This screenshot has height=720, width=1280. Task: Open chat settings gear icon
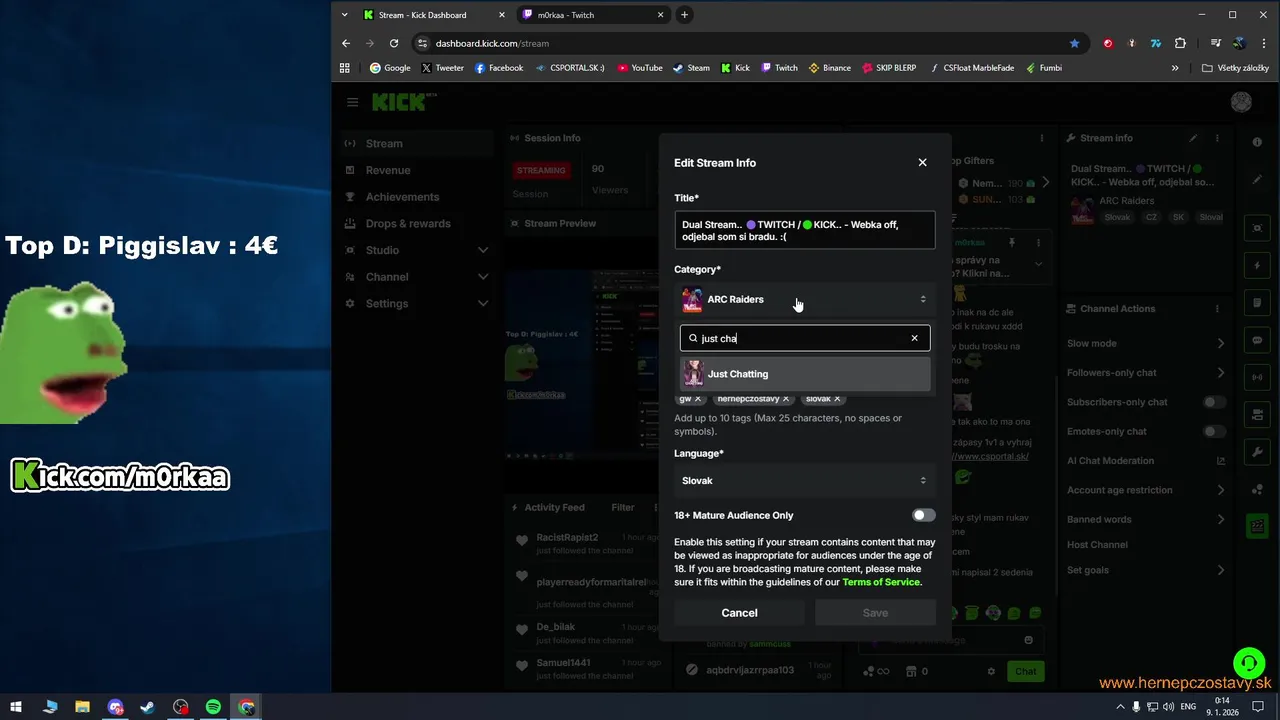coord(991,671)
